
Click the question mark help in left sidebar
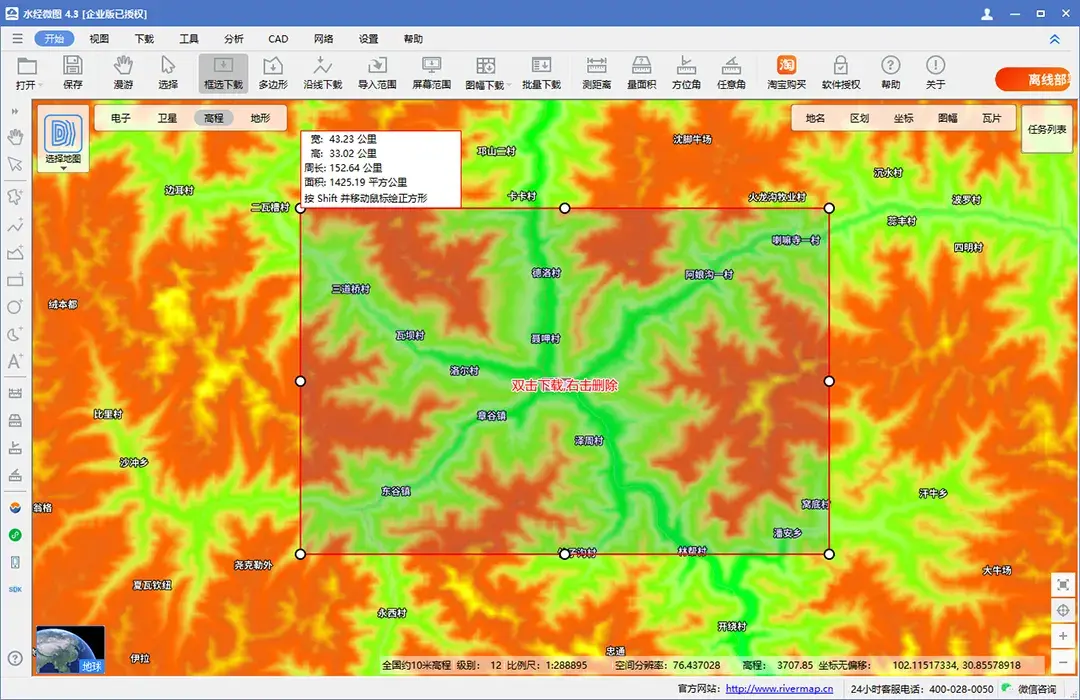pos(15,658)
